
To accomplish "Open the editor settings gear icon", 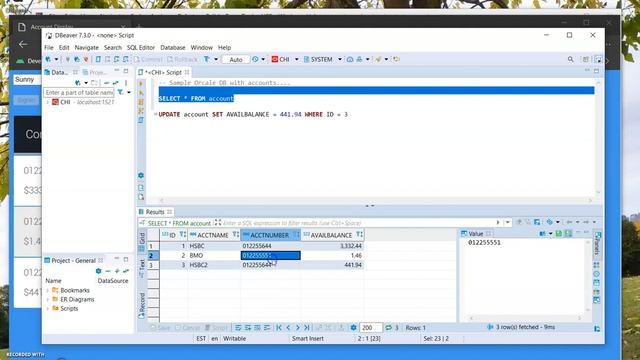I will point(141,176).
